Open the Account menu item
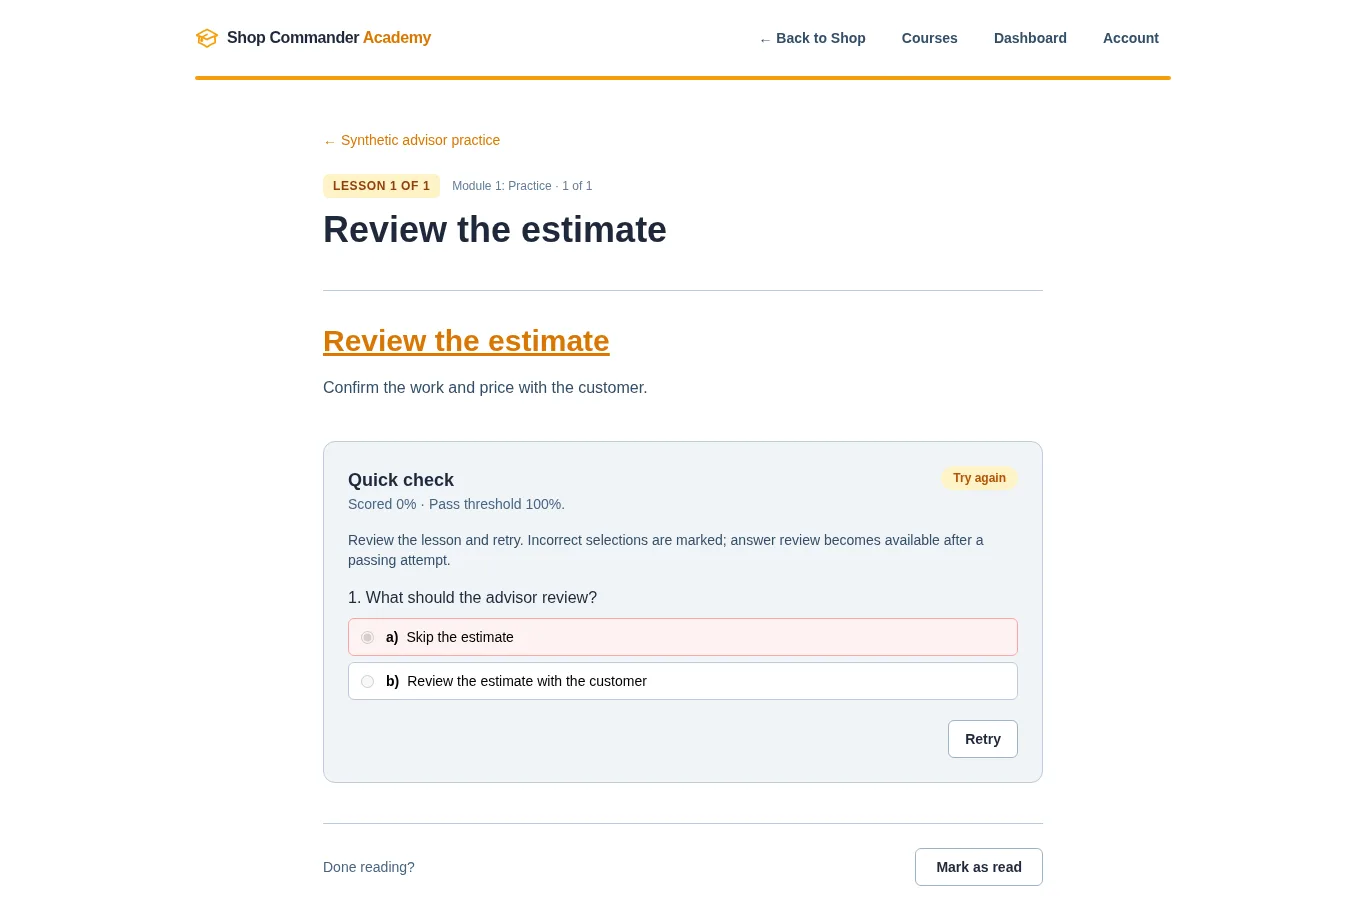This screenshot has width=1366, height=900. (x=1130, y=38)
